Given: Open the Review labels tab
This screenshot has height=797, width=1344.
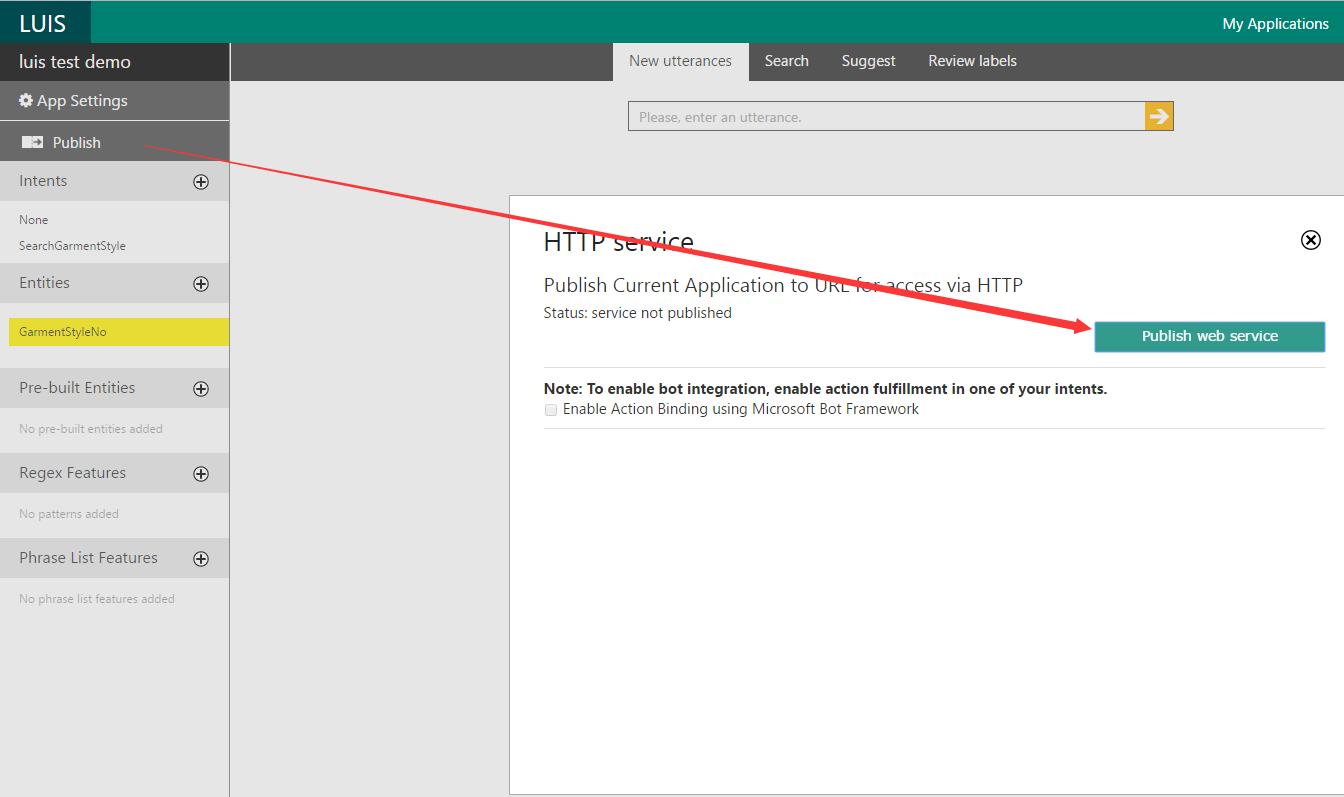Looking at the screenshot, I should [972, 61].
